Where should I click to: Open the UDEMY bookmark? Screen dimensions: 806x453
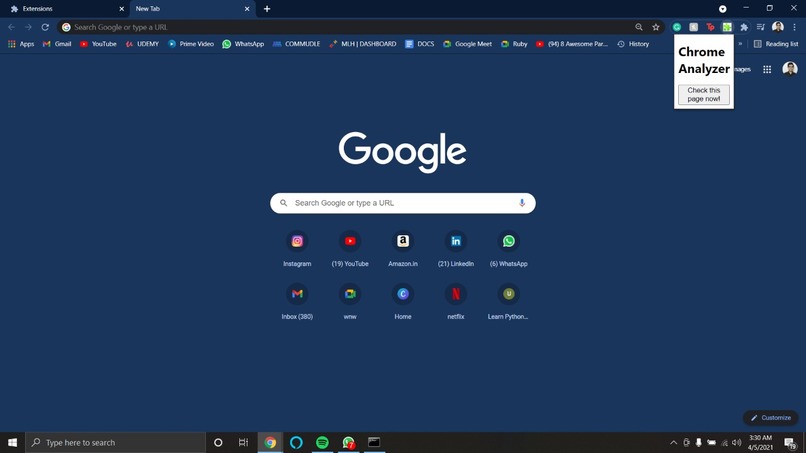[142, 44]
